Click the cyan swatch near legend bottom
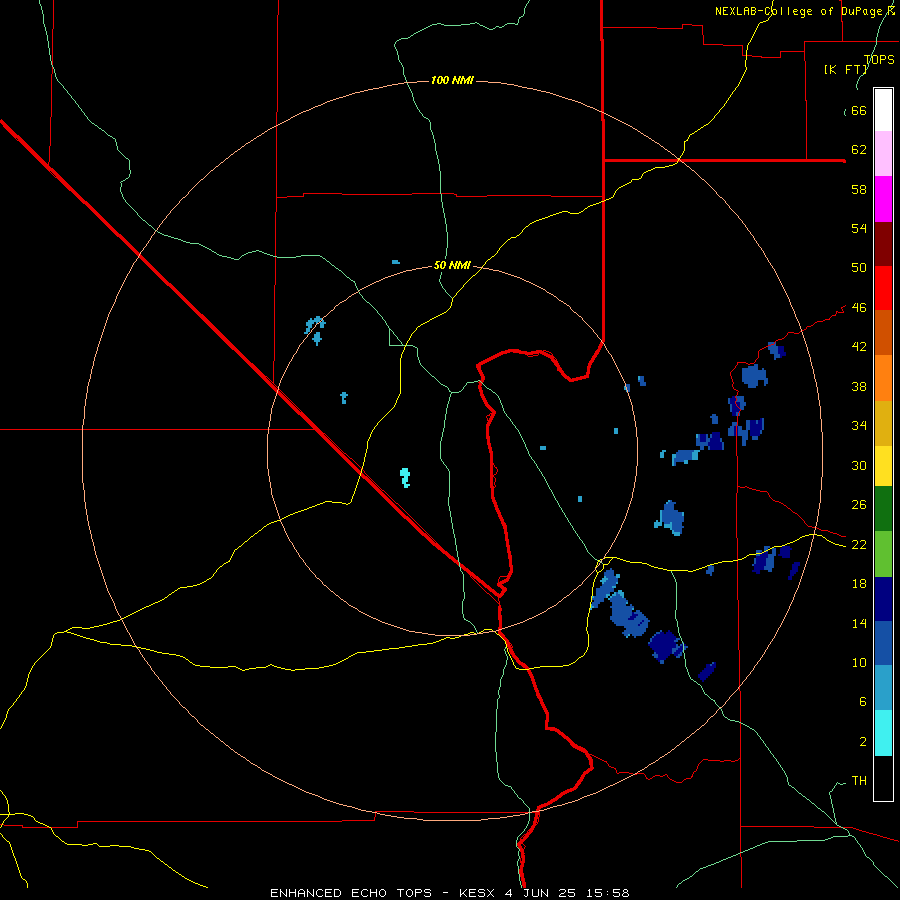The width and height of the screenshot is (900, 900). (883, 733)
